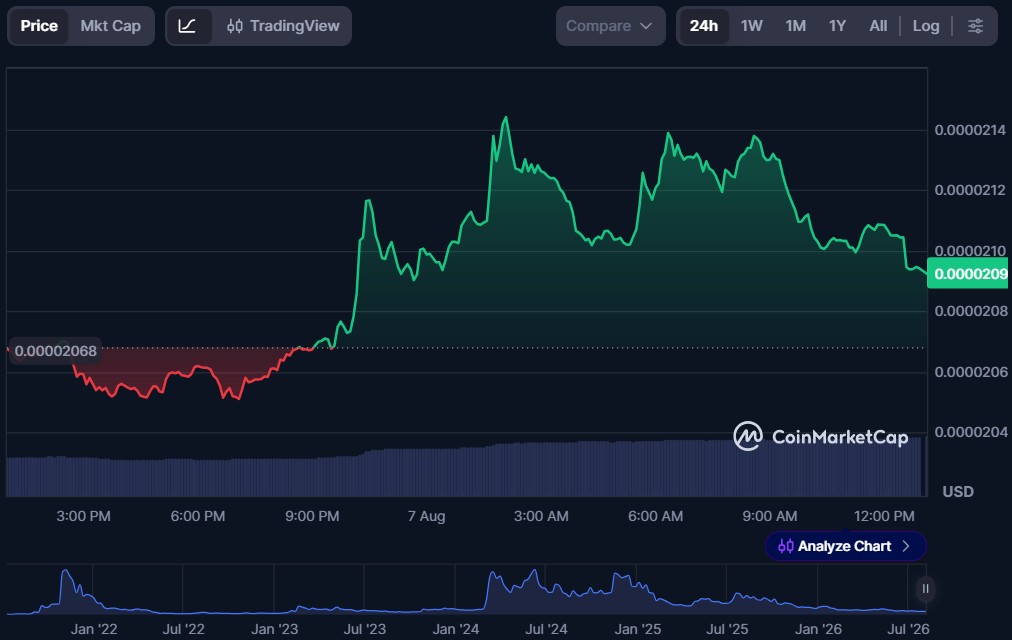
Task: Switch to the Mkt Cap tab
Action: pos(110,26)
